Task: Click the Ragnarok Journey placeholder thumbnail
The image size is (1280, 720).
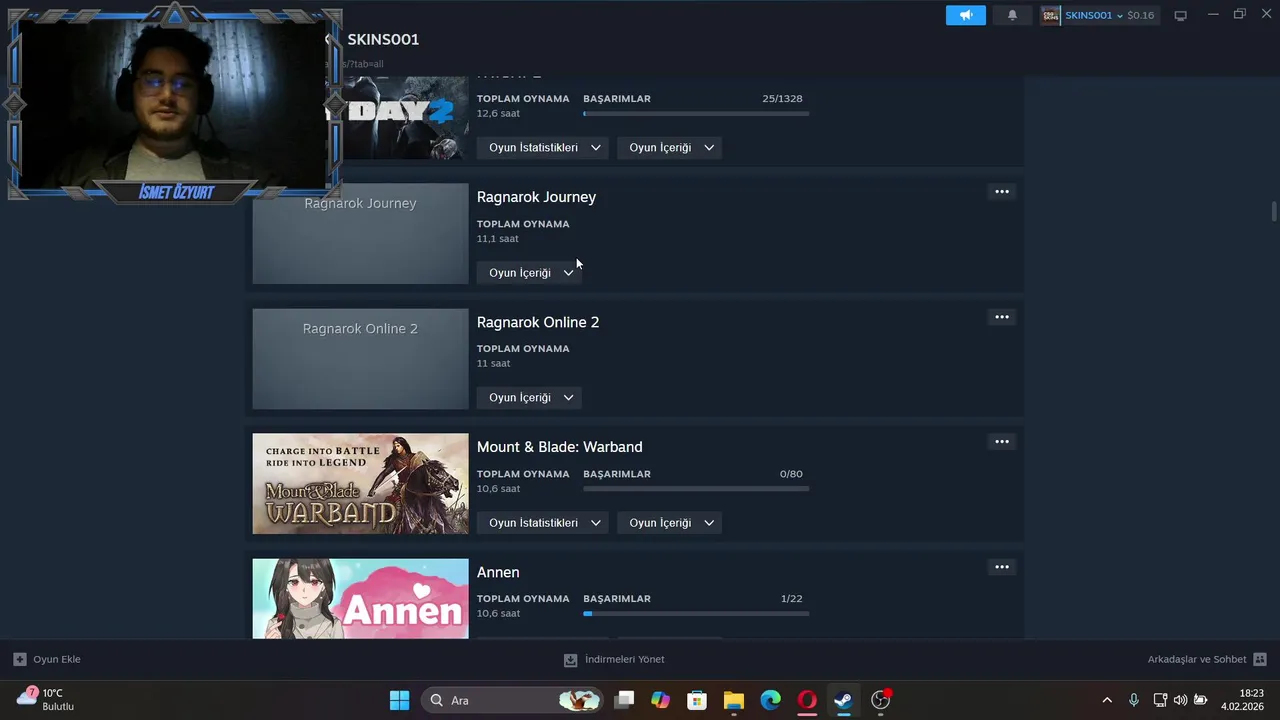Action: click(x=360, y=233)
